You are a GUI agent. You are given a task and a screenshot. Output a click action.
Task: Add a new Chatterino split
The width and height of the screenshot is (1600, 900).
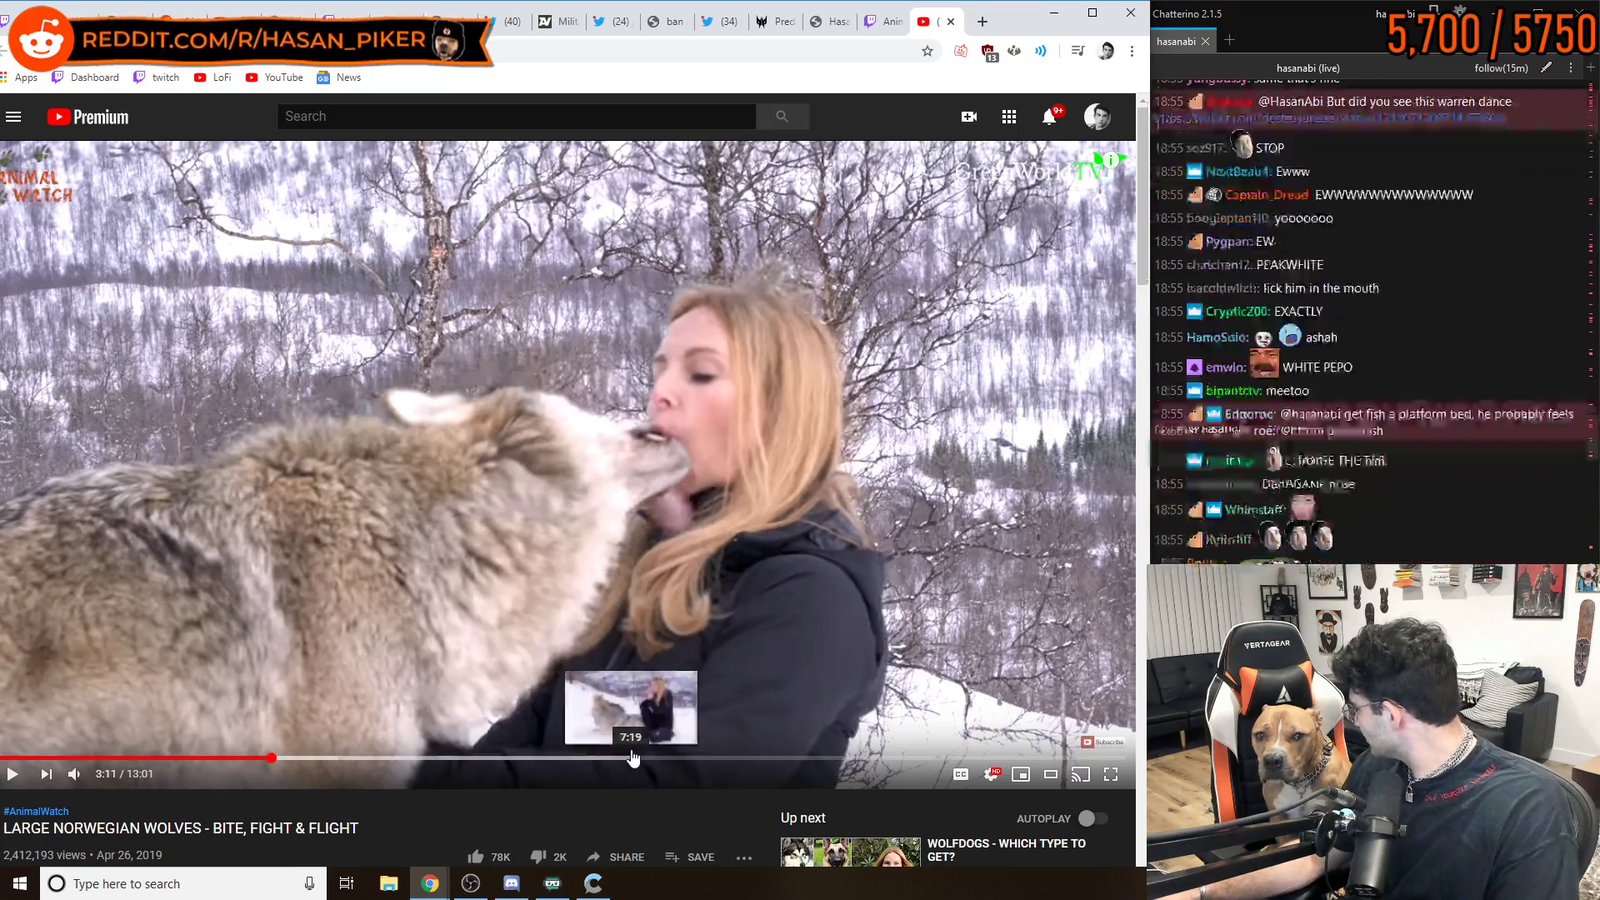(x=1591, y=68)
